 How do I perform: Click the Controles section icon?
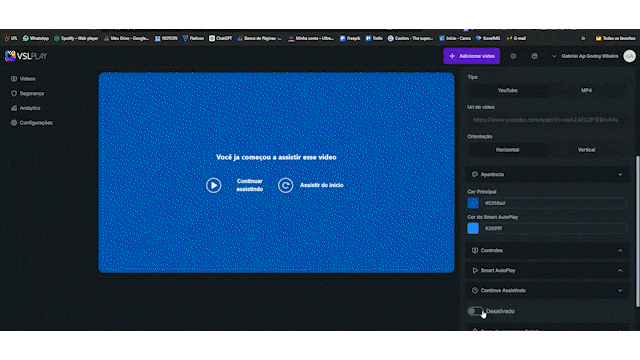(475, 250)
